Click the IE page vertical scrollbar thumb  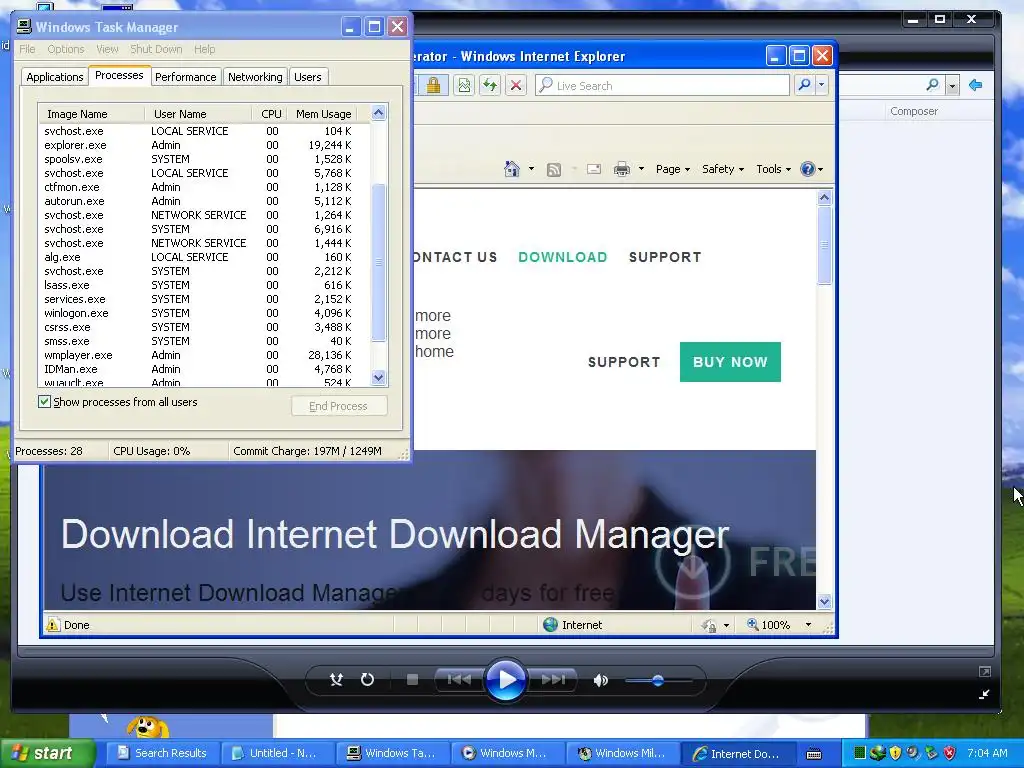[824, 245]
